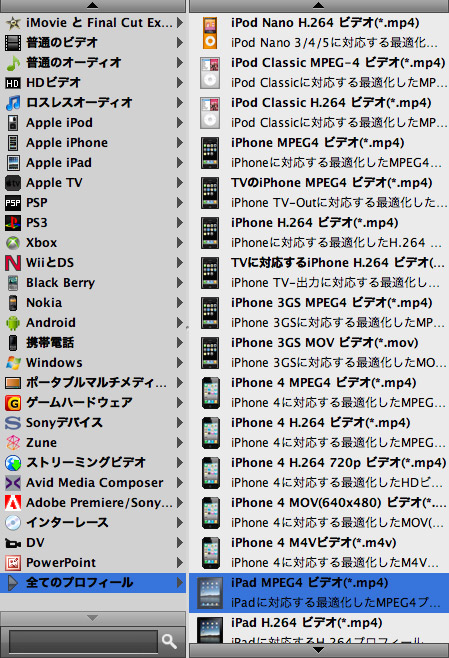449x658 pixels.
Task: Click the Sonyデバイス S icon
Action: 13,423
